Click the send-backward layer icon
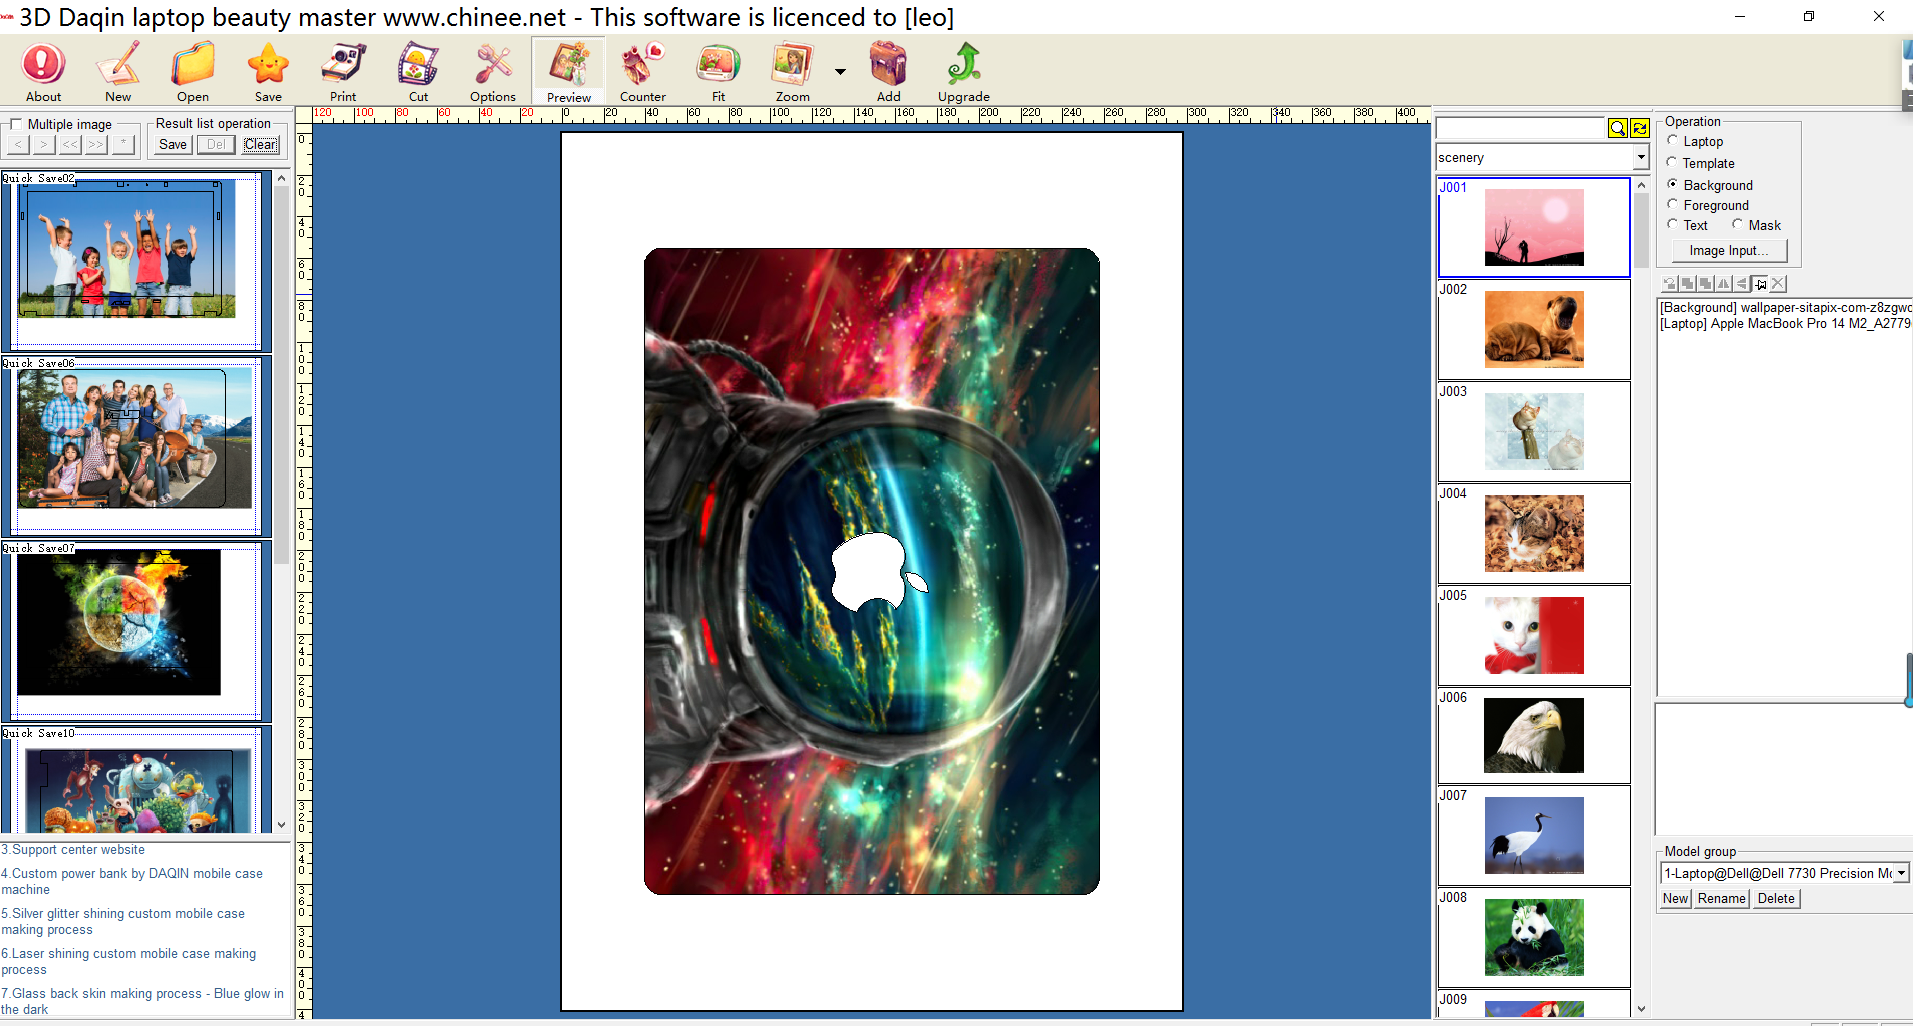 coord(1706,284)
